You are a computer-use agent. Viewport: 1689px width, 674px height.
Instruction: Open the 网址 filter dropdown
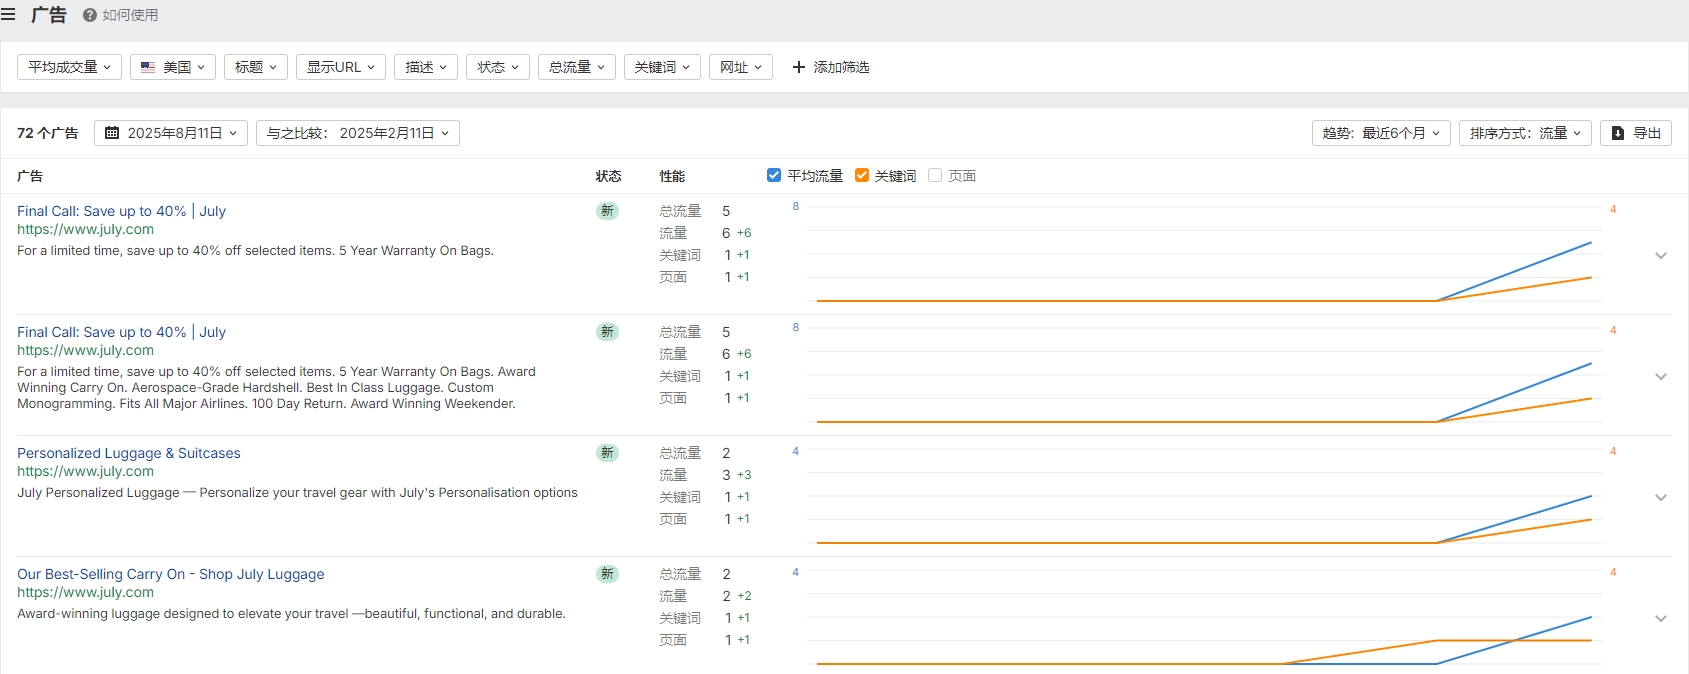pos(741,67)
